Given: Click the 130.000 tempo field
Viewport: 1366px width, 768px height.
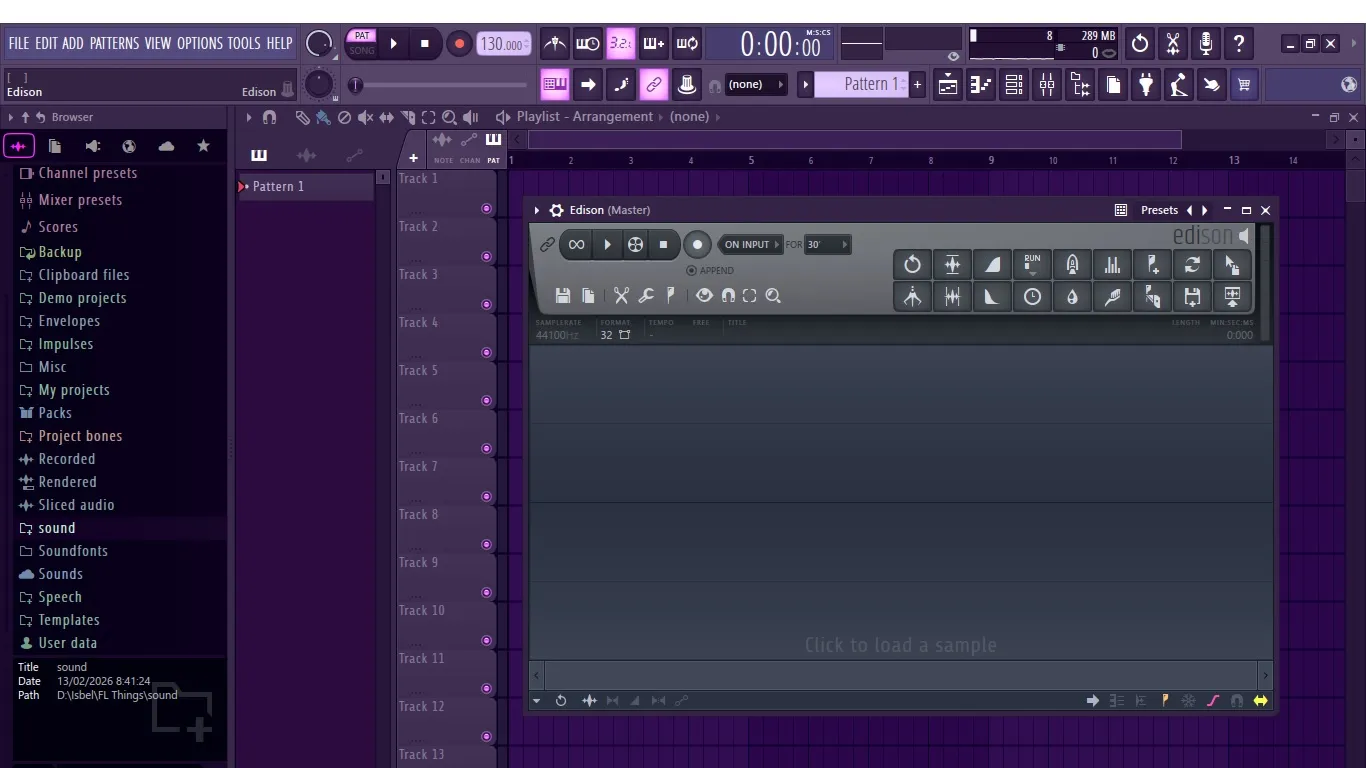Looking at the screenshot, I should click(504, 43).
